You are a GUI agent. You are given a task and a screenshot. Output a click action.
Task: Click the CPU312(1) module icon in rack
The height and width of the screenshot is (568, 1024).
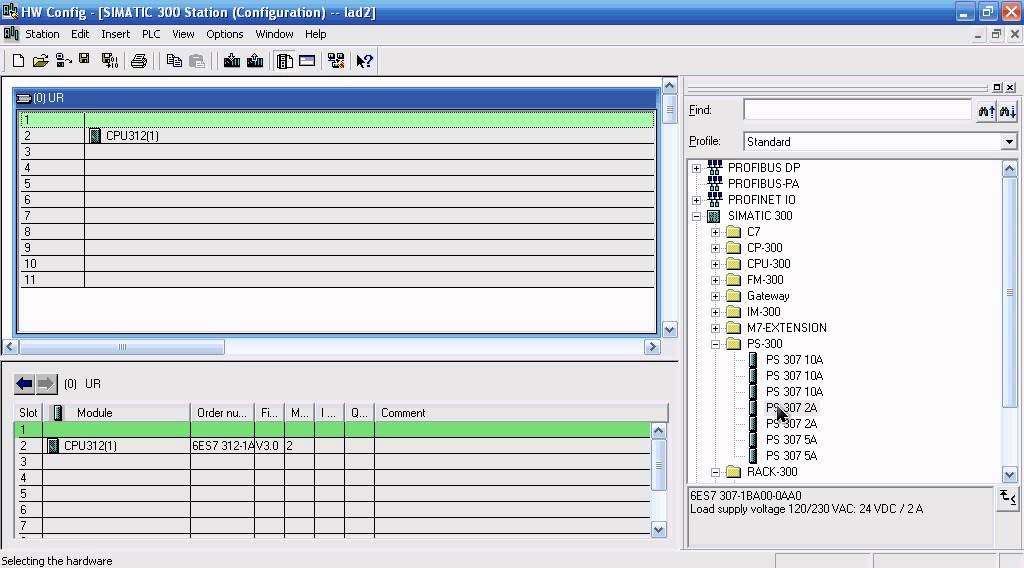(95, 136)
